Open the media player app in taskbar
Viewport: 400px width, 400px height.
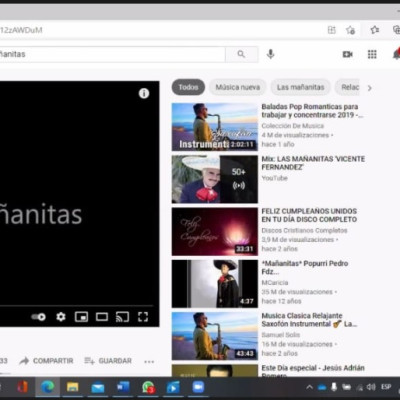click(x=173, y=387)
